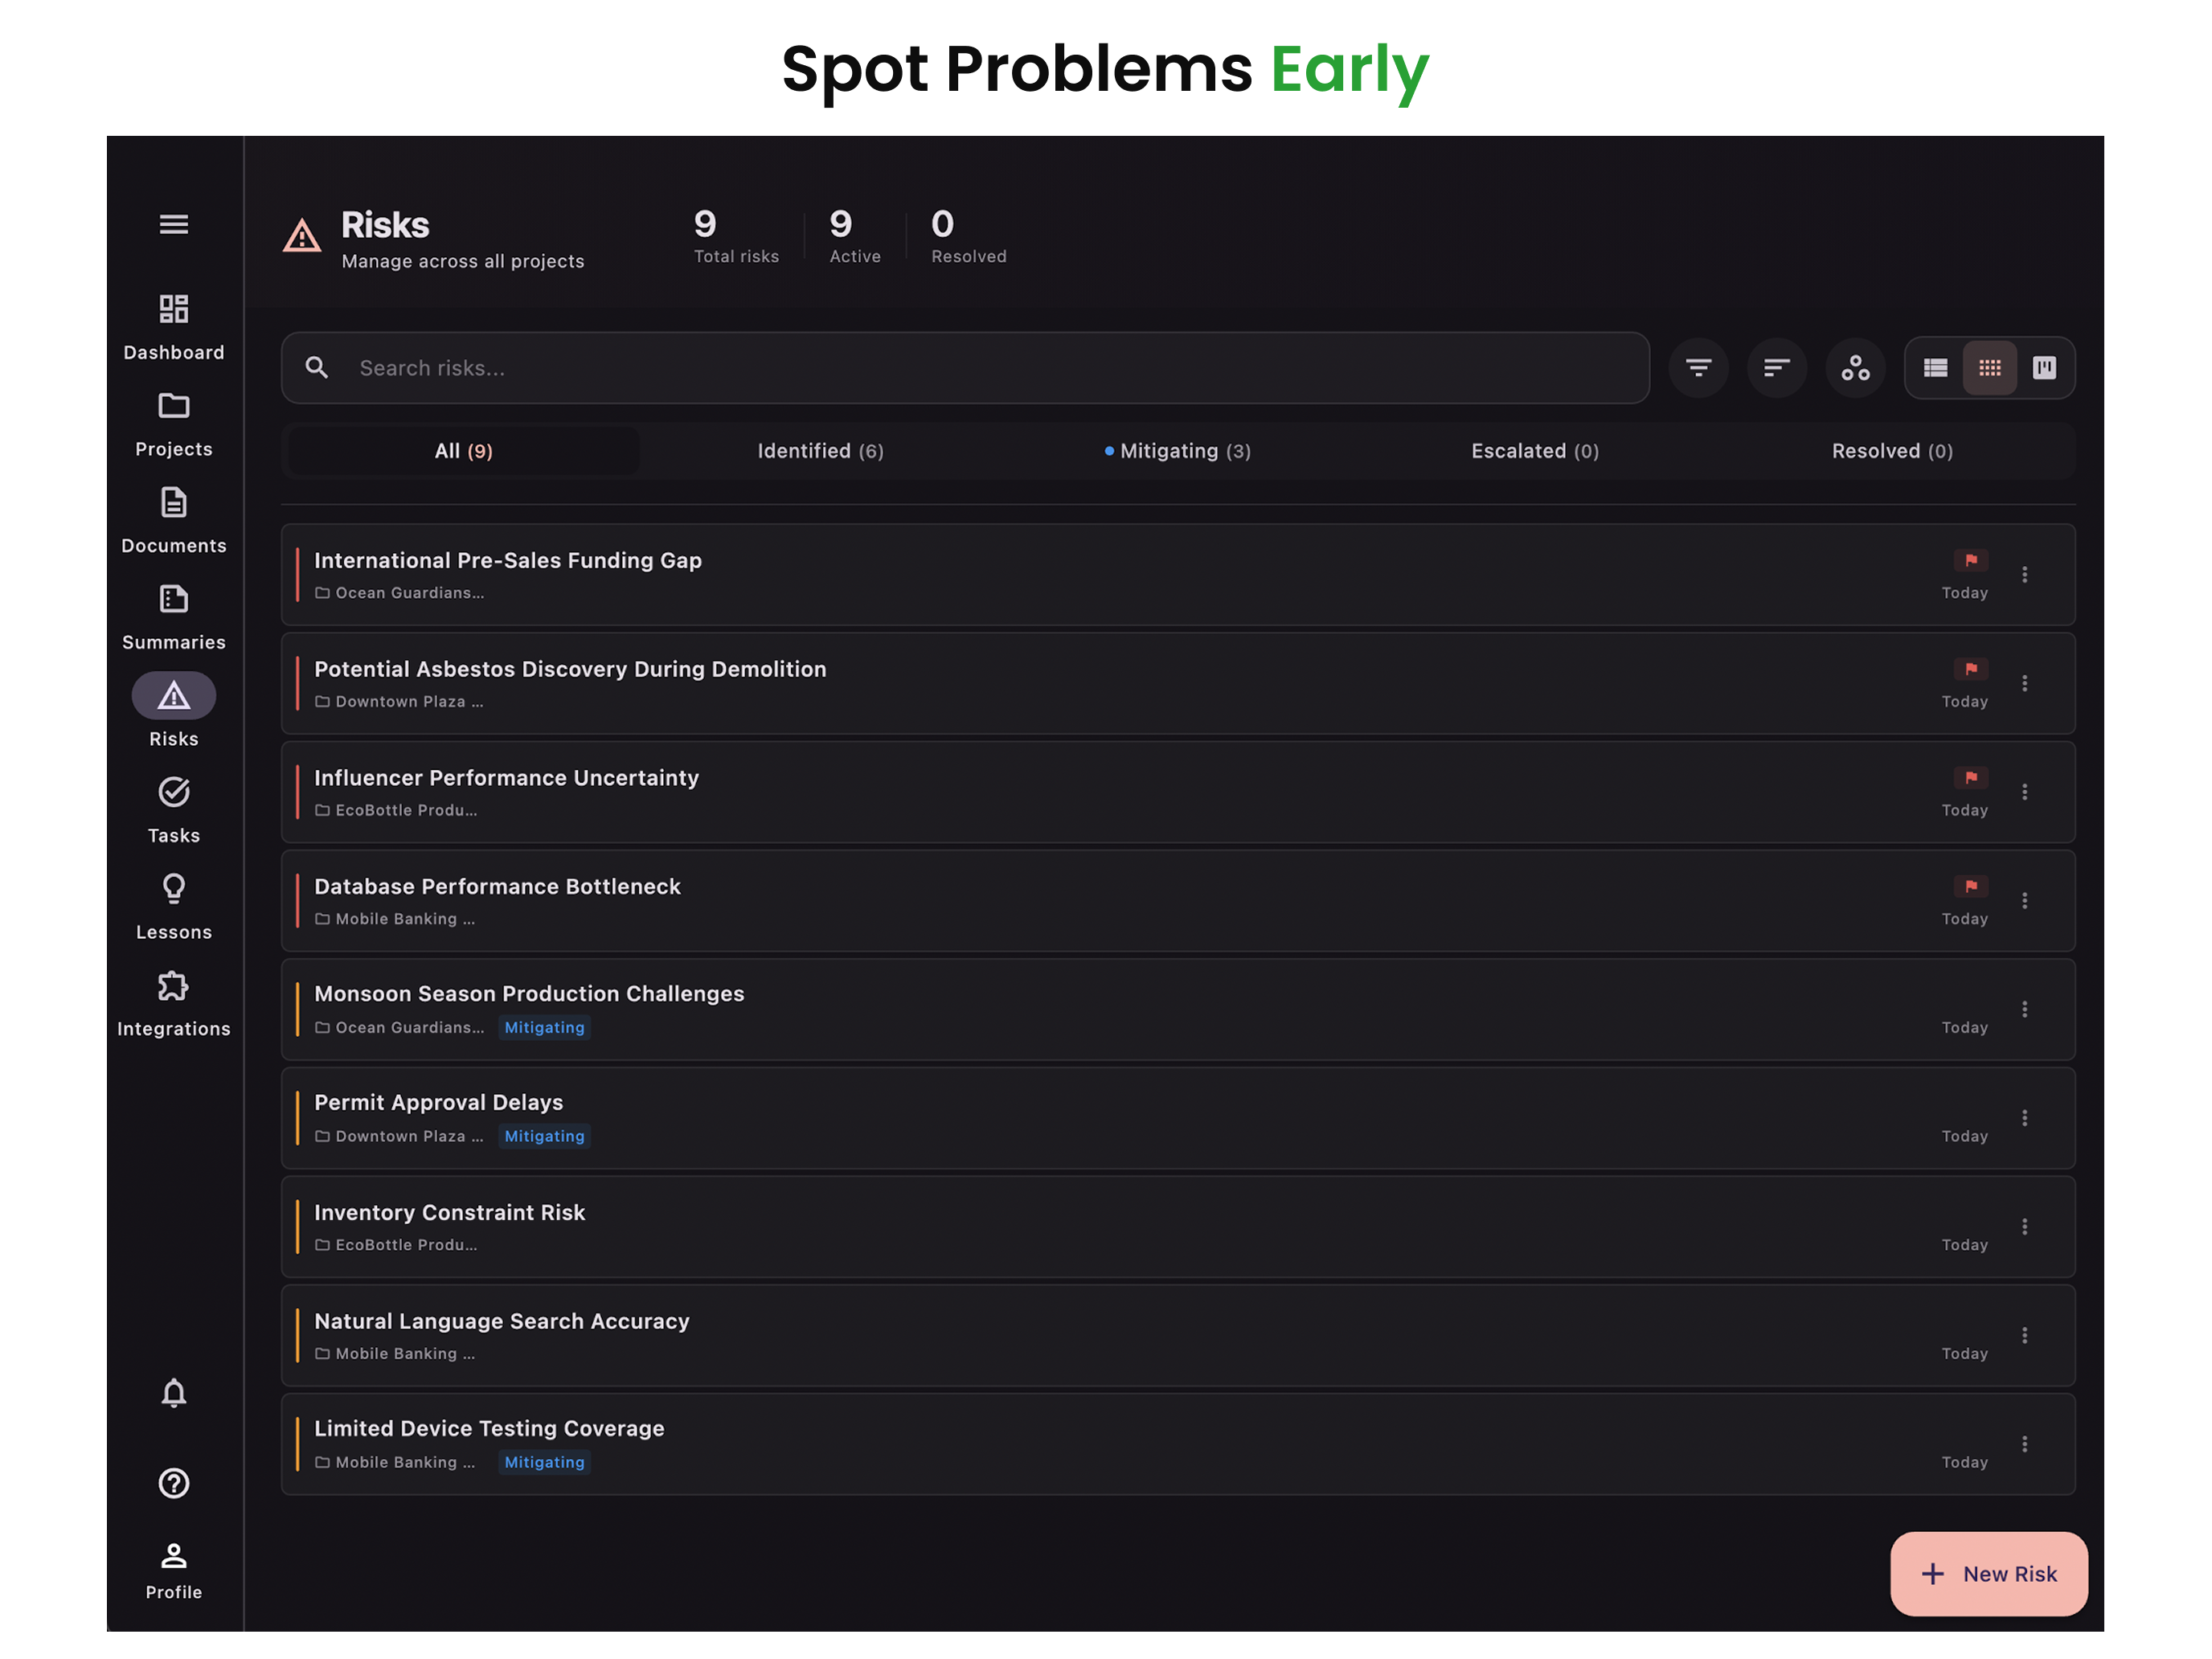Viewport: 2212px width, 1659px height.
Task: Open Limited Device Testing Coverage risk
Action: tap(1178, 1444)
